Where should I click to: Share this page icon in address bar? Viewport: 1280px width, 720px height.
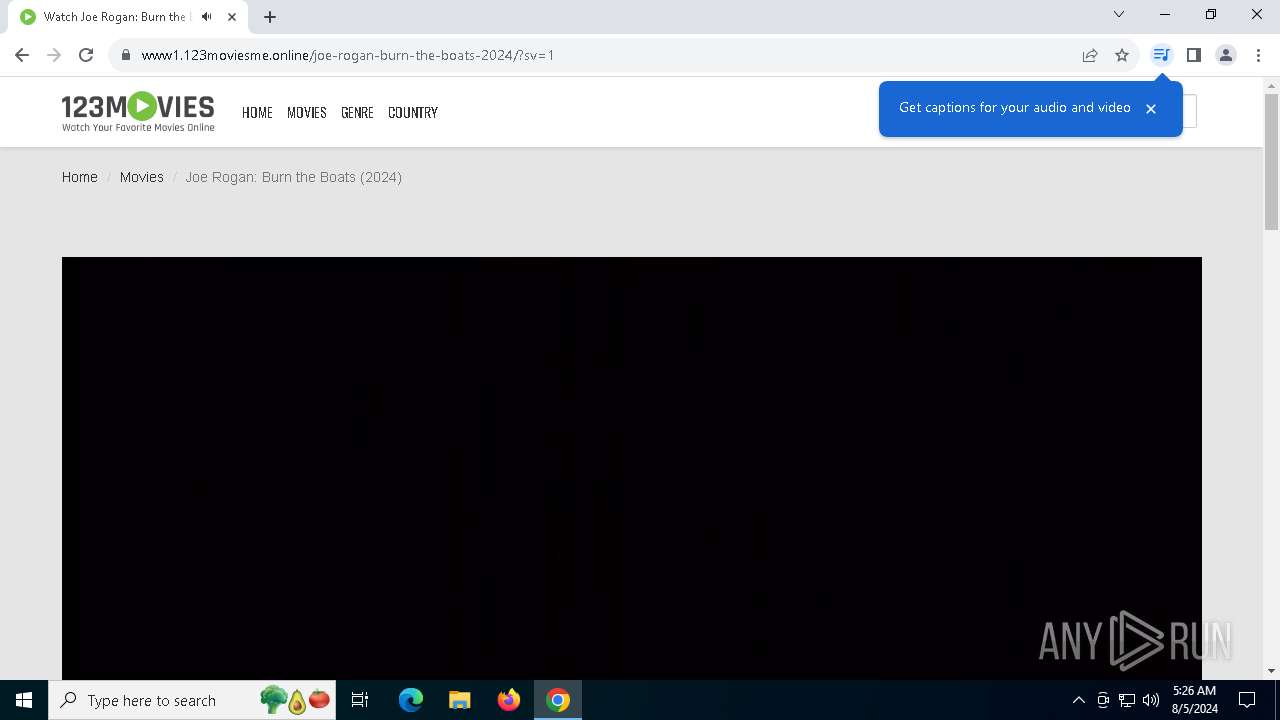tap(1090, 55)
